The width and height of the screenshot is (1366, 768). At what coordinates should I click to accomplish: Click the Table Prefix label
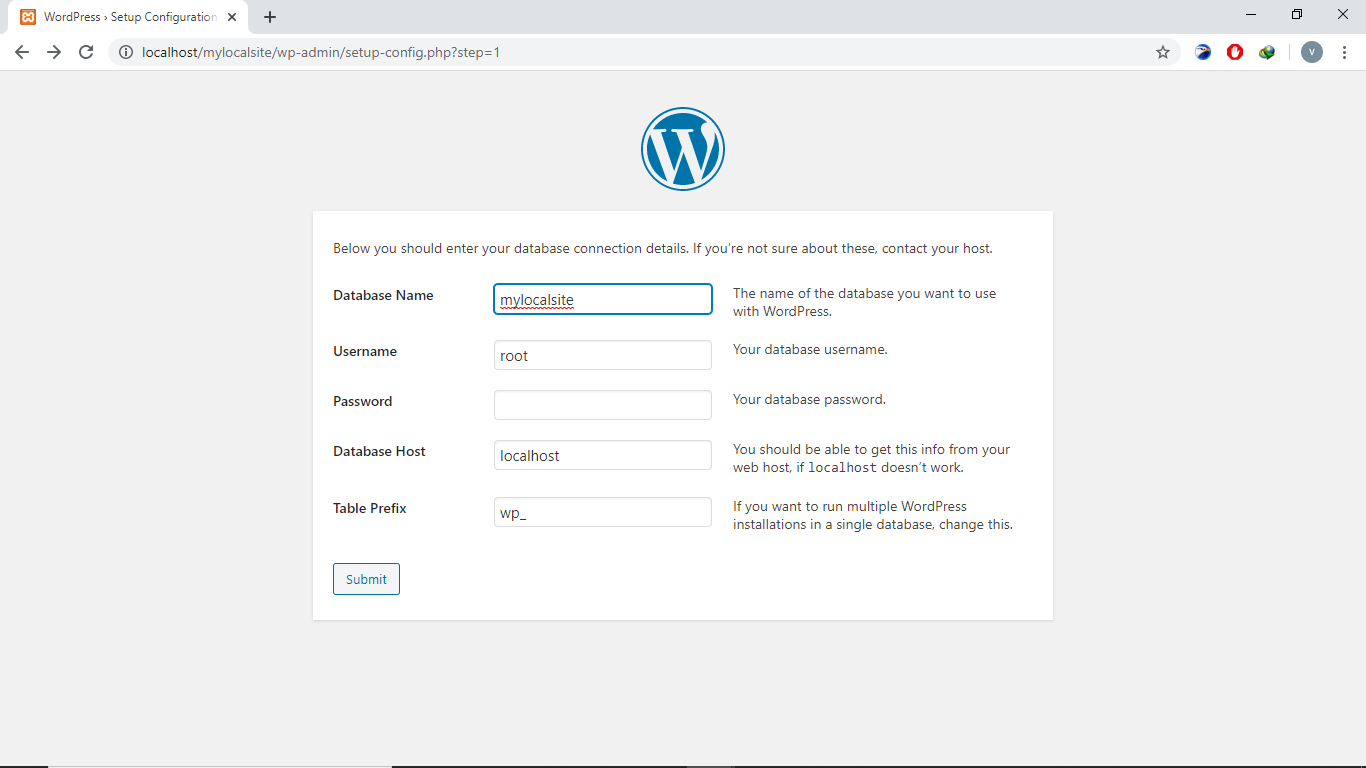[x=370, y=508]
